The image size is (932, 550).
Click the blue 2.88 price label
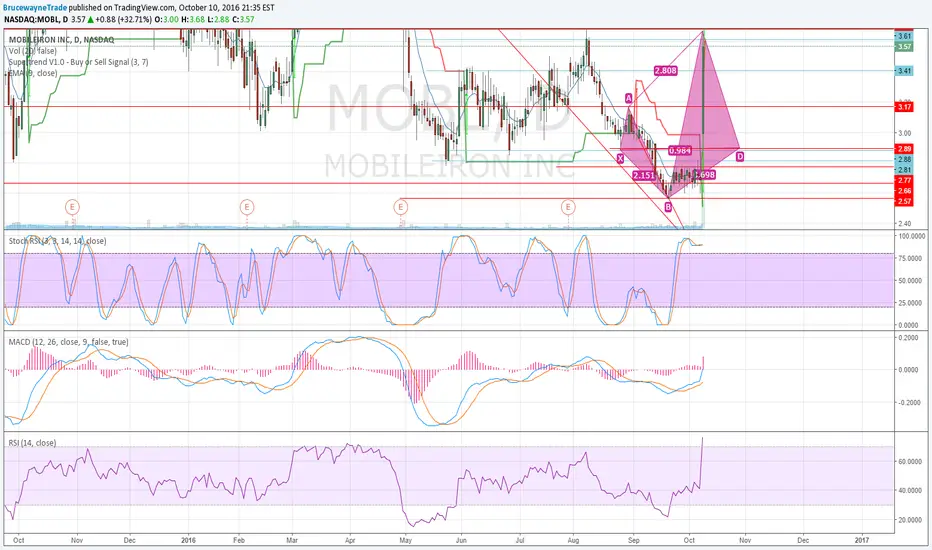pyautogui.click(x=904, y=159)
